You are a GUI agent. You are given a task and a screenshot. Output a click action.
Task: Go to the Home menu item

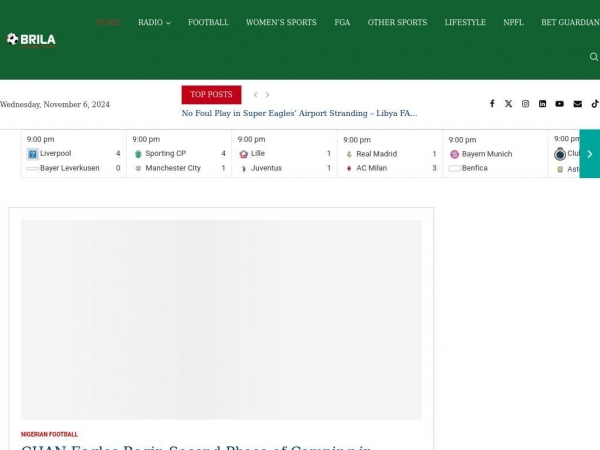pos(108,23)
